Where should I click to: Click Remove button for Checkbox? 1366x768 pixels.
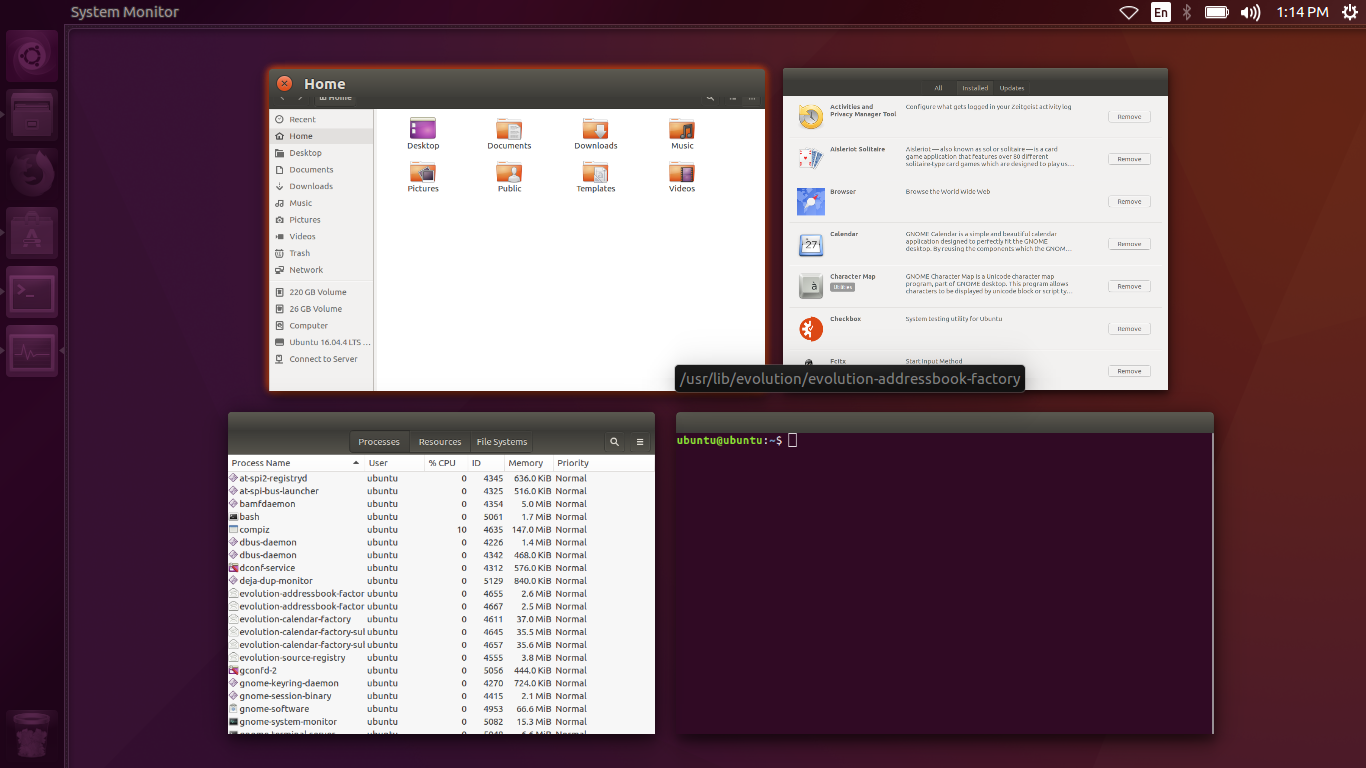tap(1129, 328)
